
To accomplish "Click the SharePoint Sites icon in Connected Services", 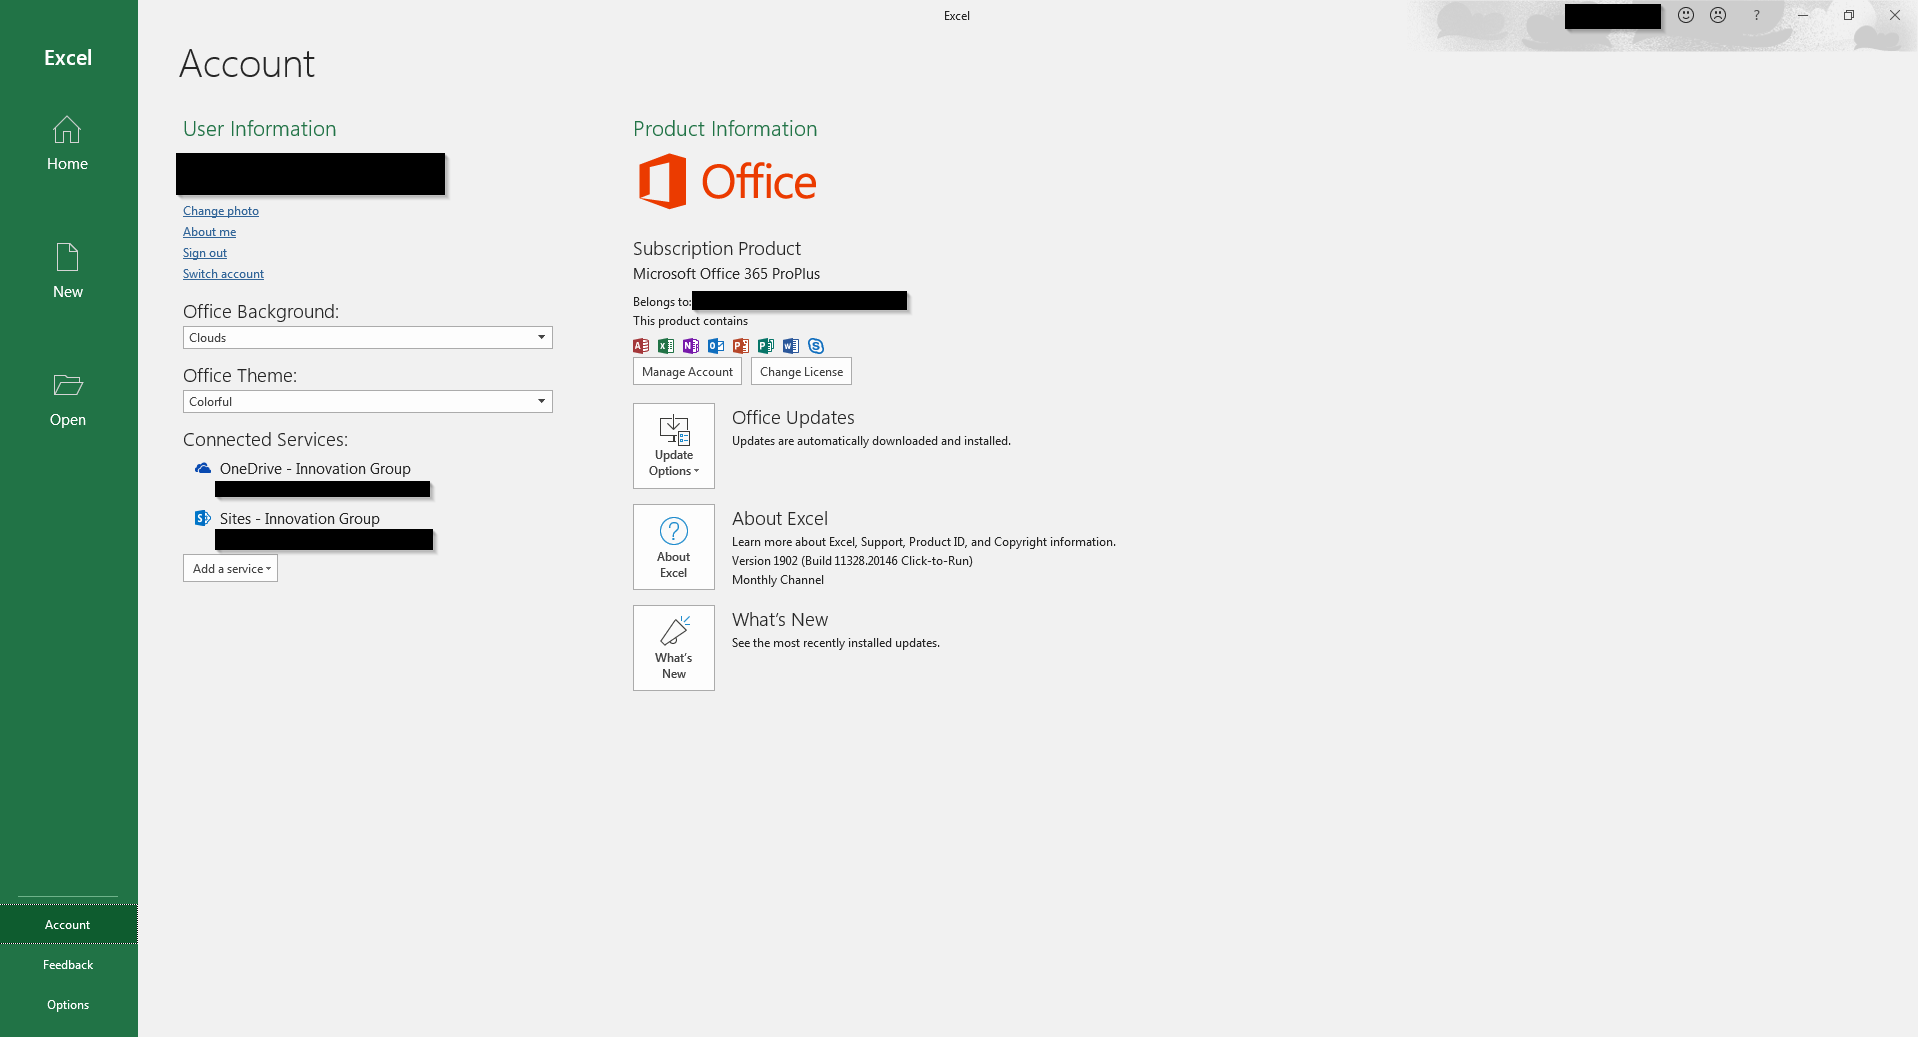I will [x=203, y=518].
